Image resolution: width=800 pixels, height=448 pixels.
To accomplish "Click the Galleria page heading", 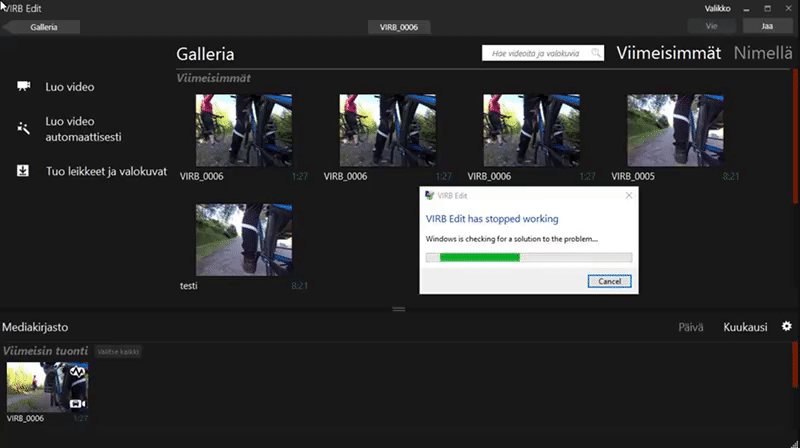I will [x=205, y=54].
